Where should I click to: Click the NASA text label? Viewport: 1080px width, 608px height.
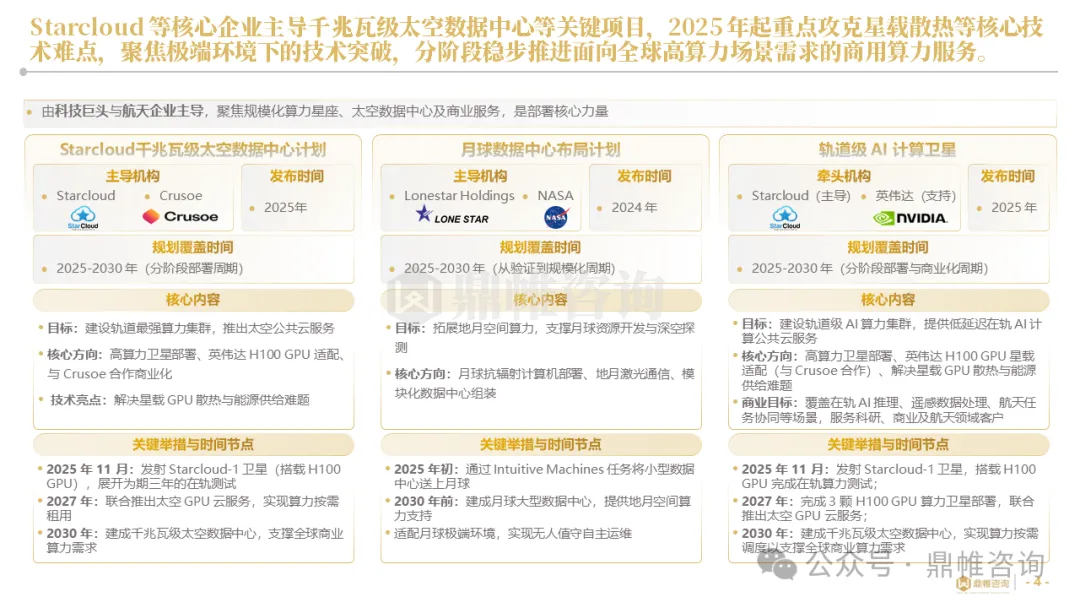coord(555,196)
